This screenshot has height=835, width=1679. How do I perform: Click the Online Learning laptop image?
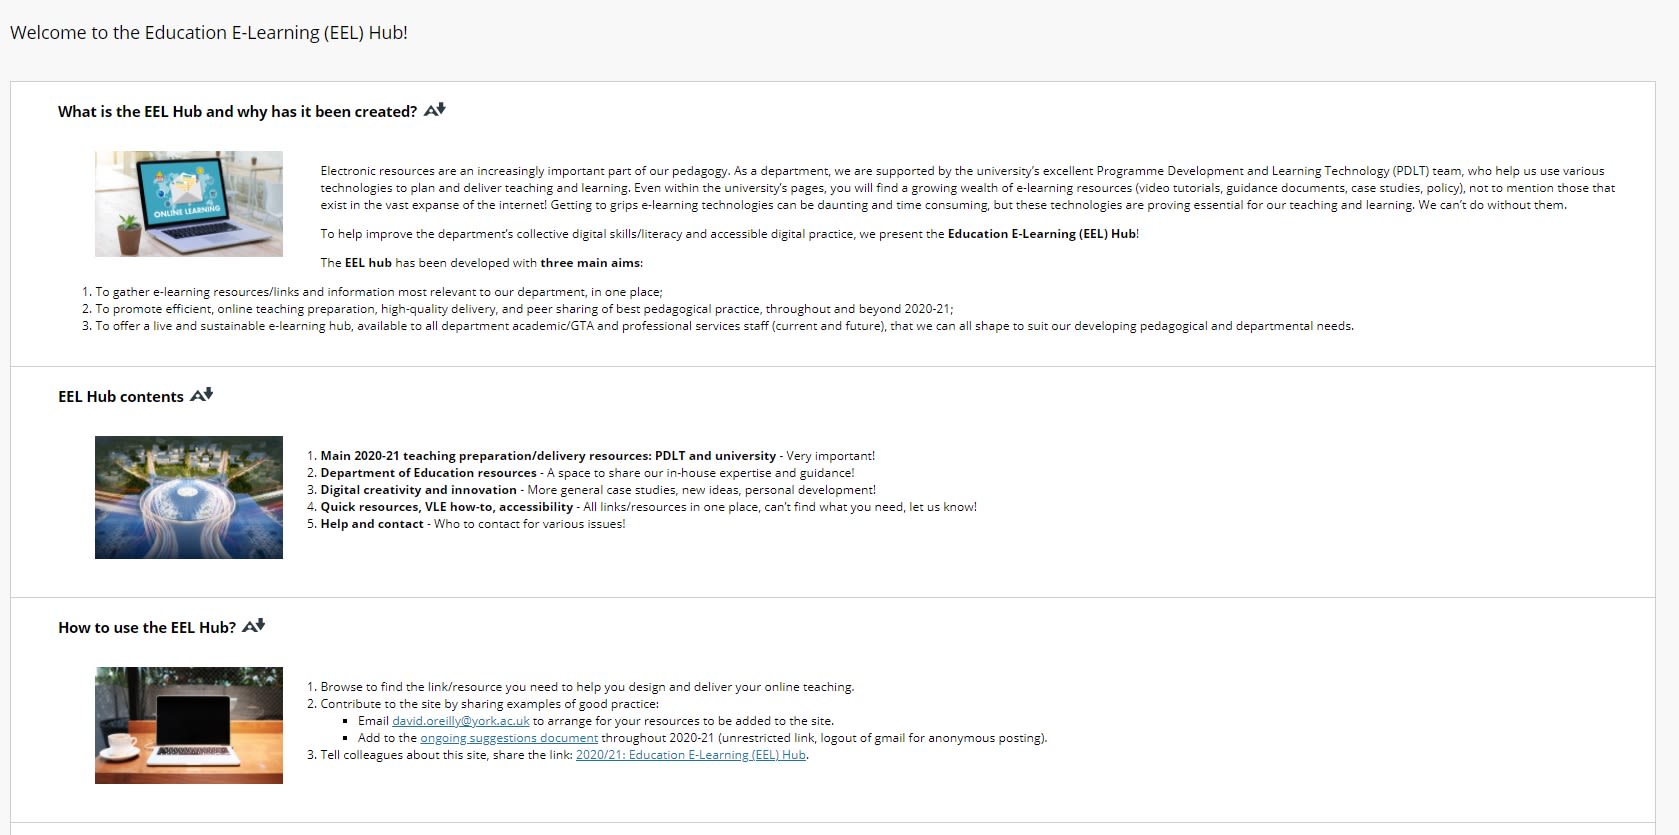click(189, 204)
